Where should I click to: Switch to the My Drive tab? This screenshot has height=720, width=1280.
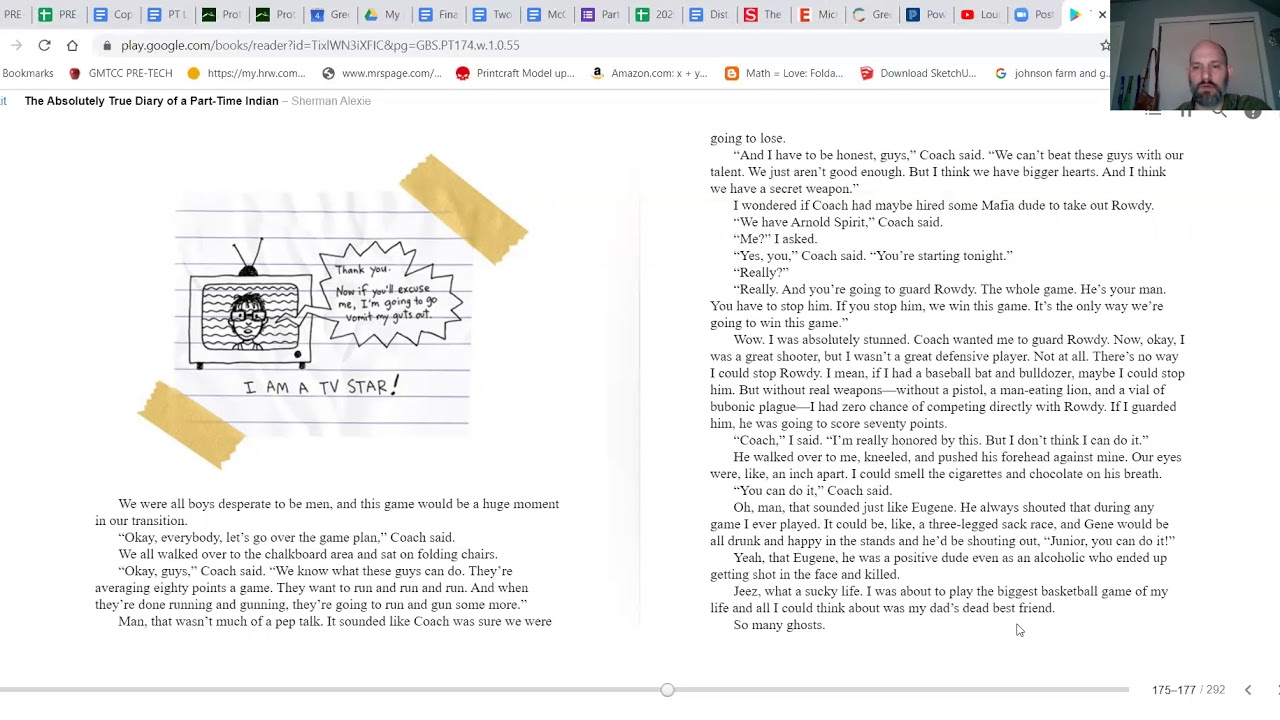click(x=383, y=15)
